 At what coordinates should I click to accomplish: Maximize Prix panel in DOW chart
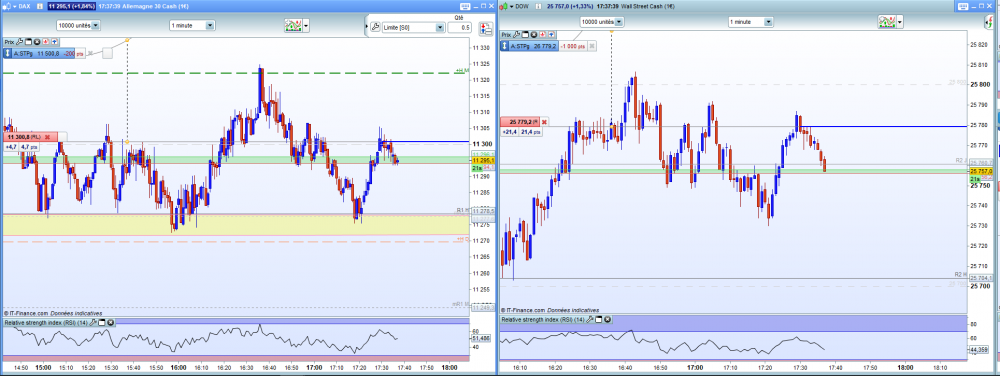pos(525,34)
